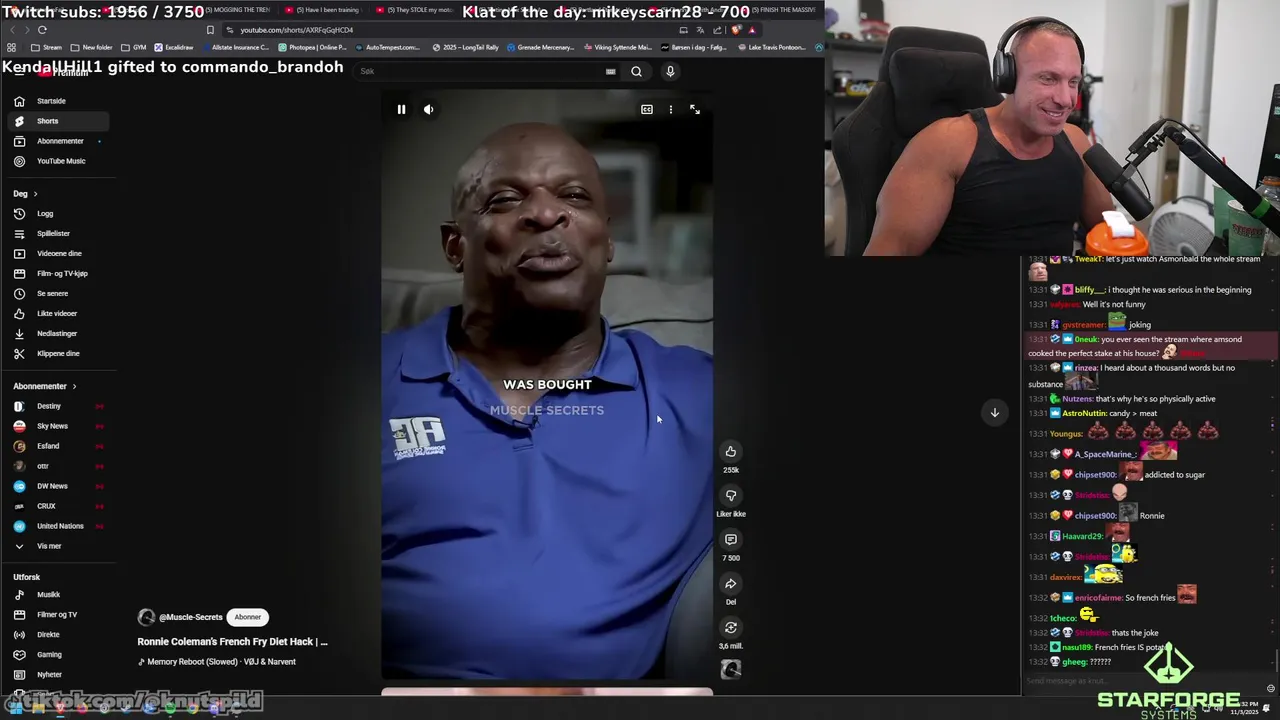Open the Shorts three-dot options menu
Image resolution: width=1280 pixels, height=720 pixels.
tap(671, 109)
